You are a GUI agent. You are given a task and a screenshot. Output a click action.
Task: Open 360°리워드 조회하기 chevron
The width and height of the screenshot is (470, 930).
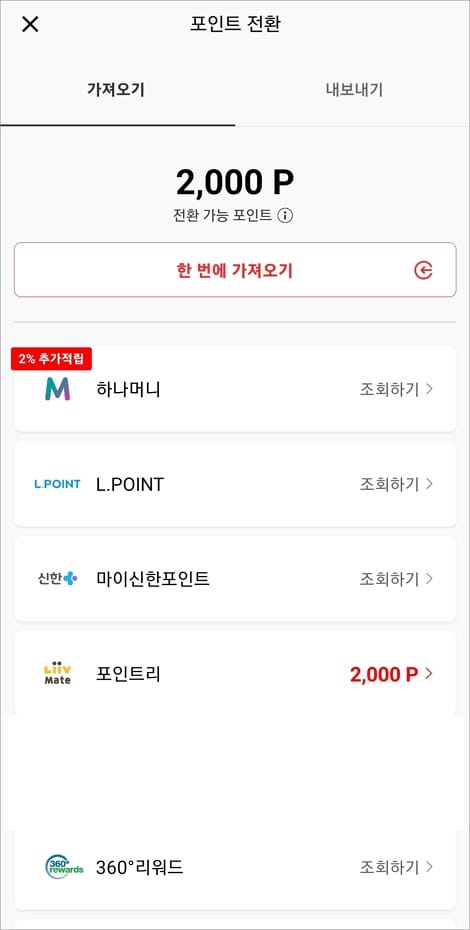(430, 867)
